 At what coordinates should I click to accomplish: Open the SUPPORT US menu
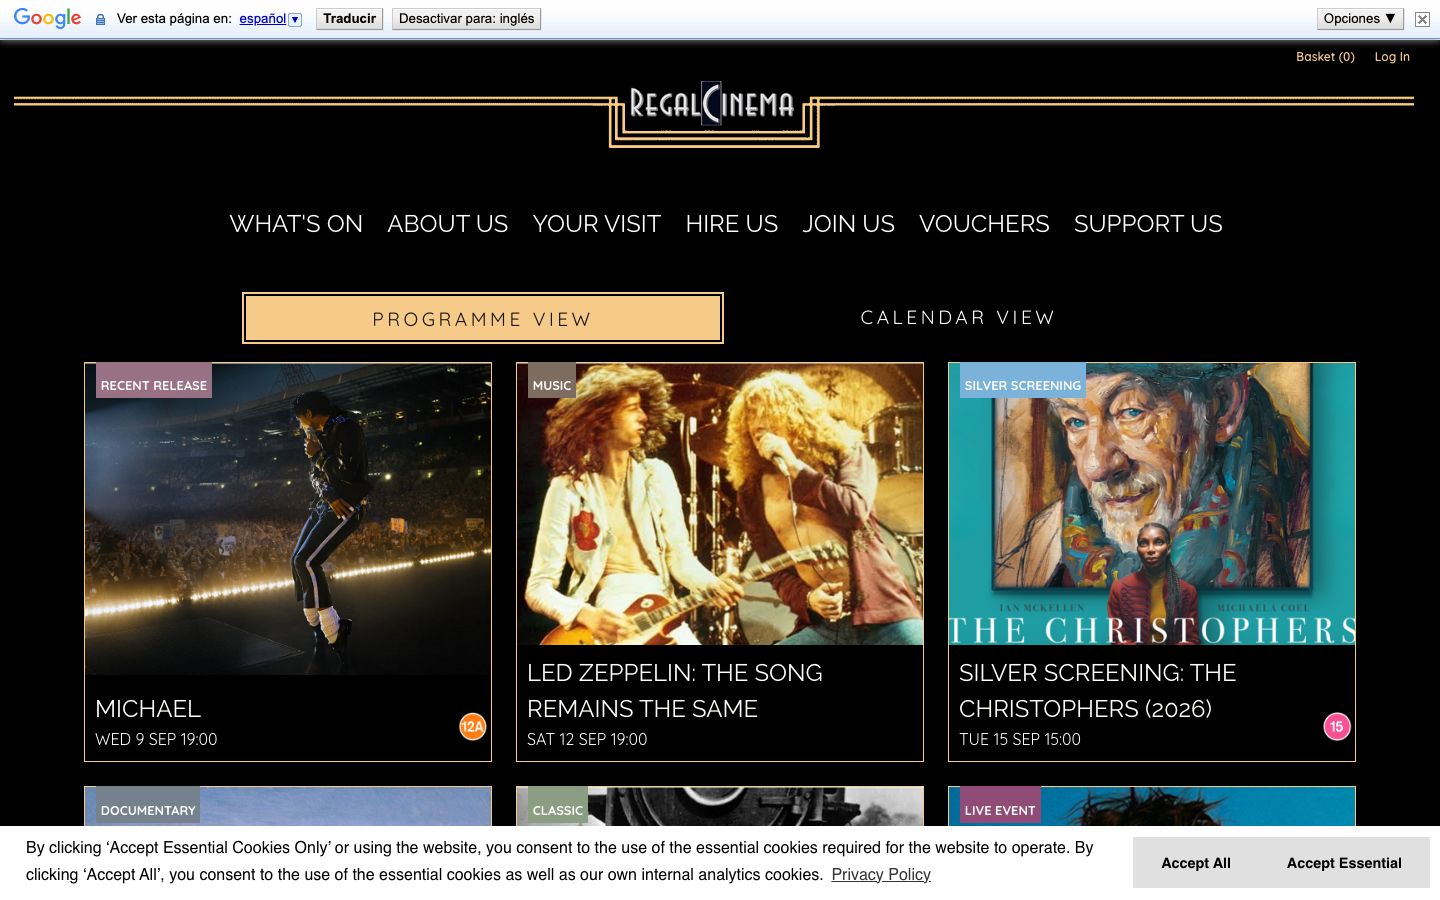1148,224
